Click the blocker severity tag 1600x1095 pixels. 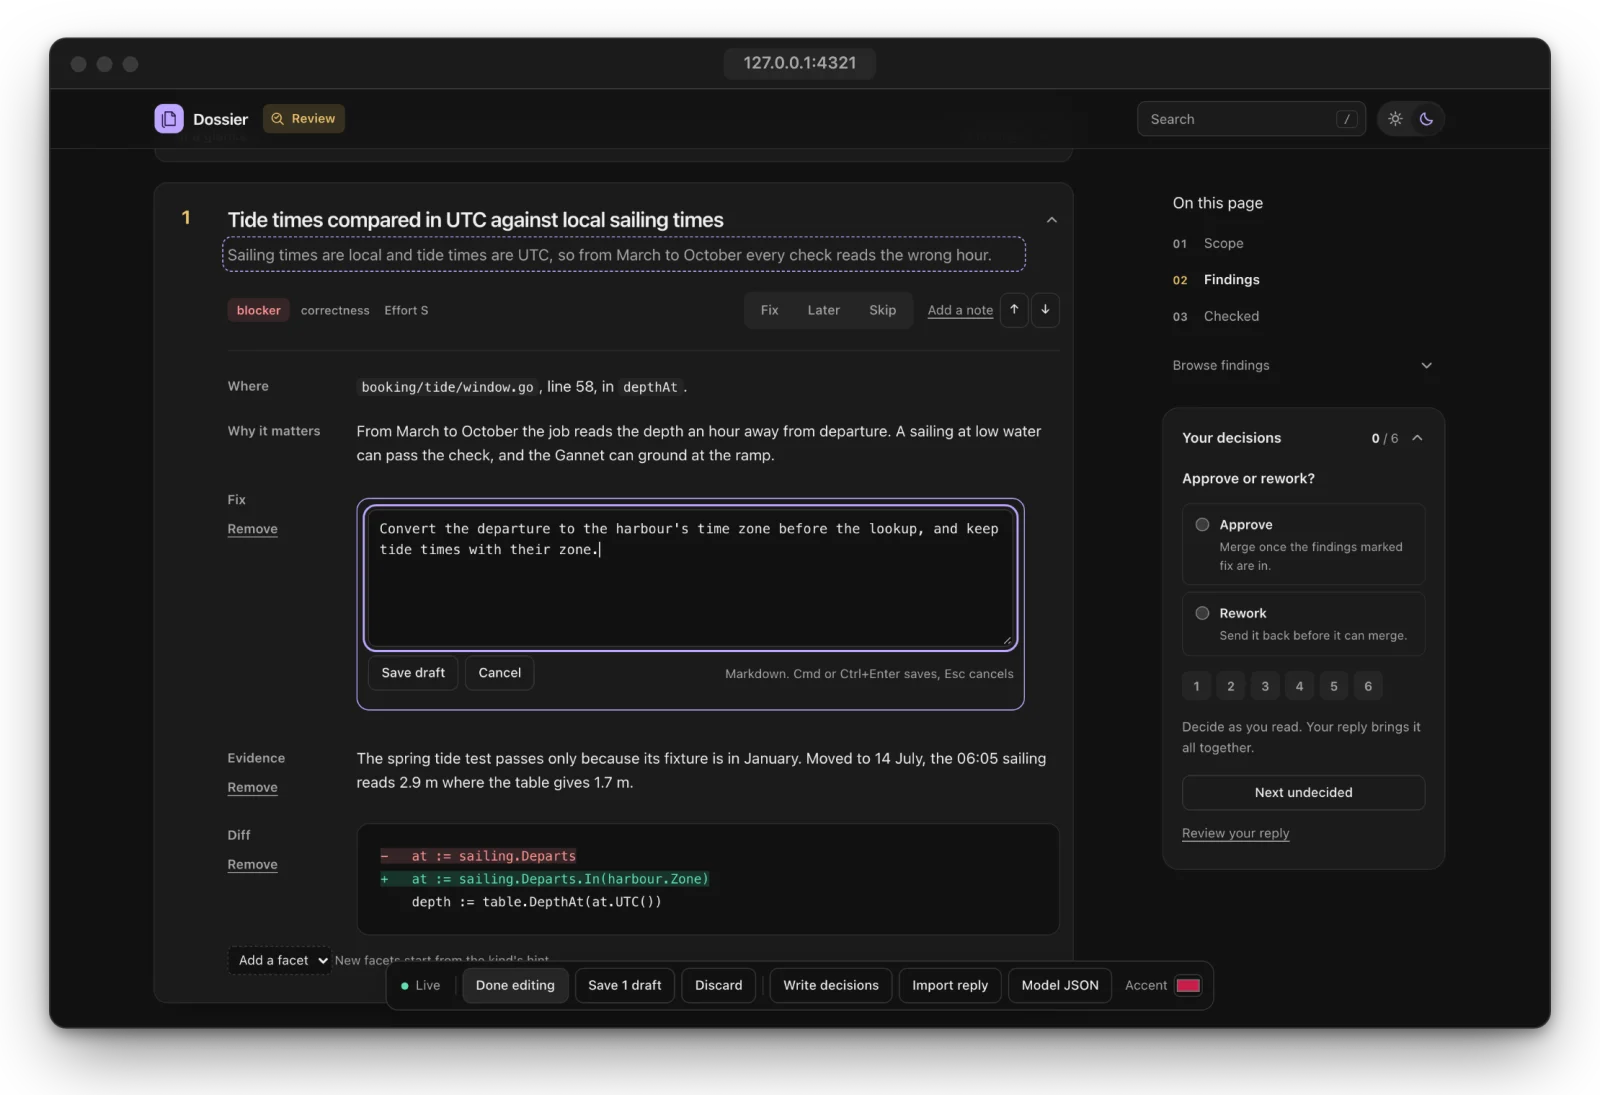pos(258,310)
